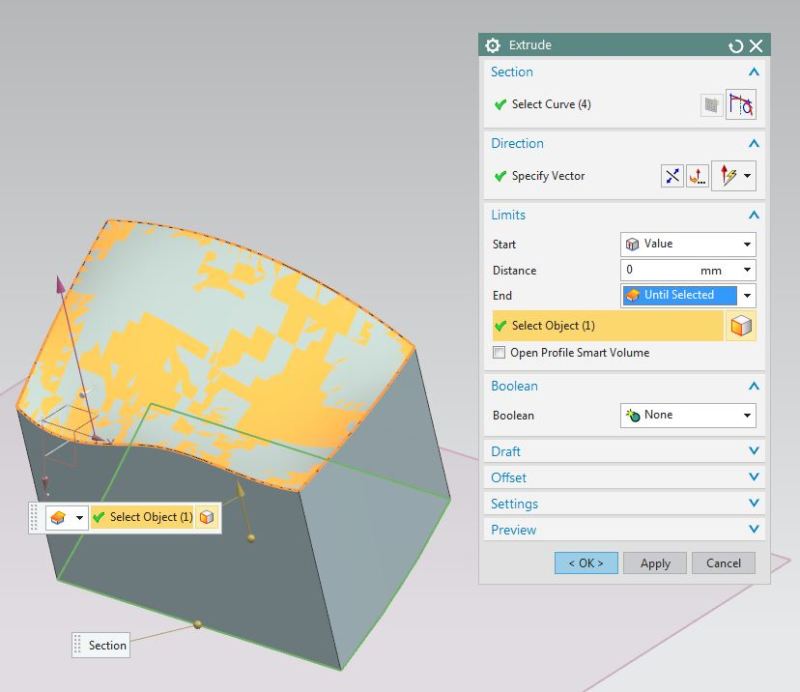Click the section handle dot on the green sketch edge
Viewport: 800px width, 692px height.
(x=198, y=624)
